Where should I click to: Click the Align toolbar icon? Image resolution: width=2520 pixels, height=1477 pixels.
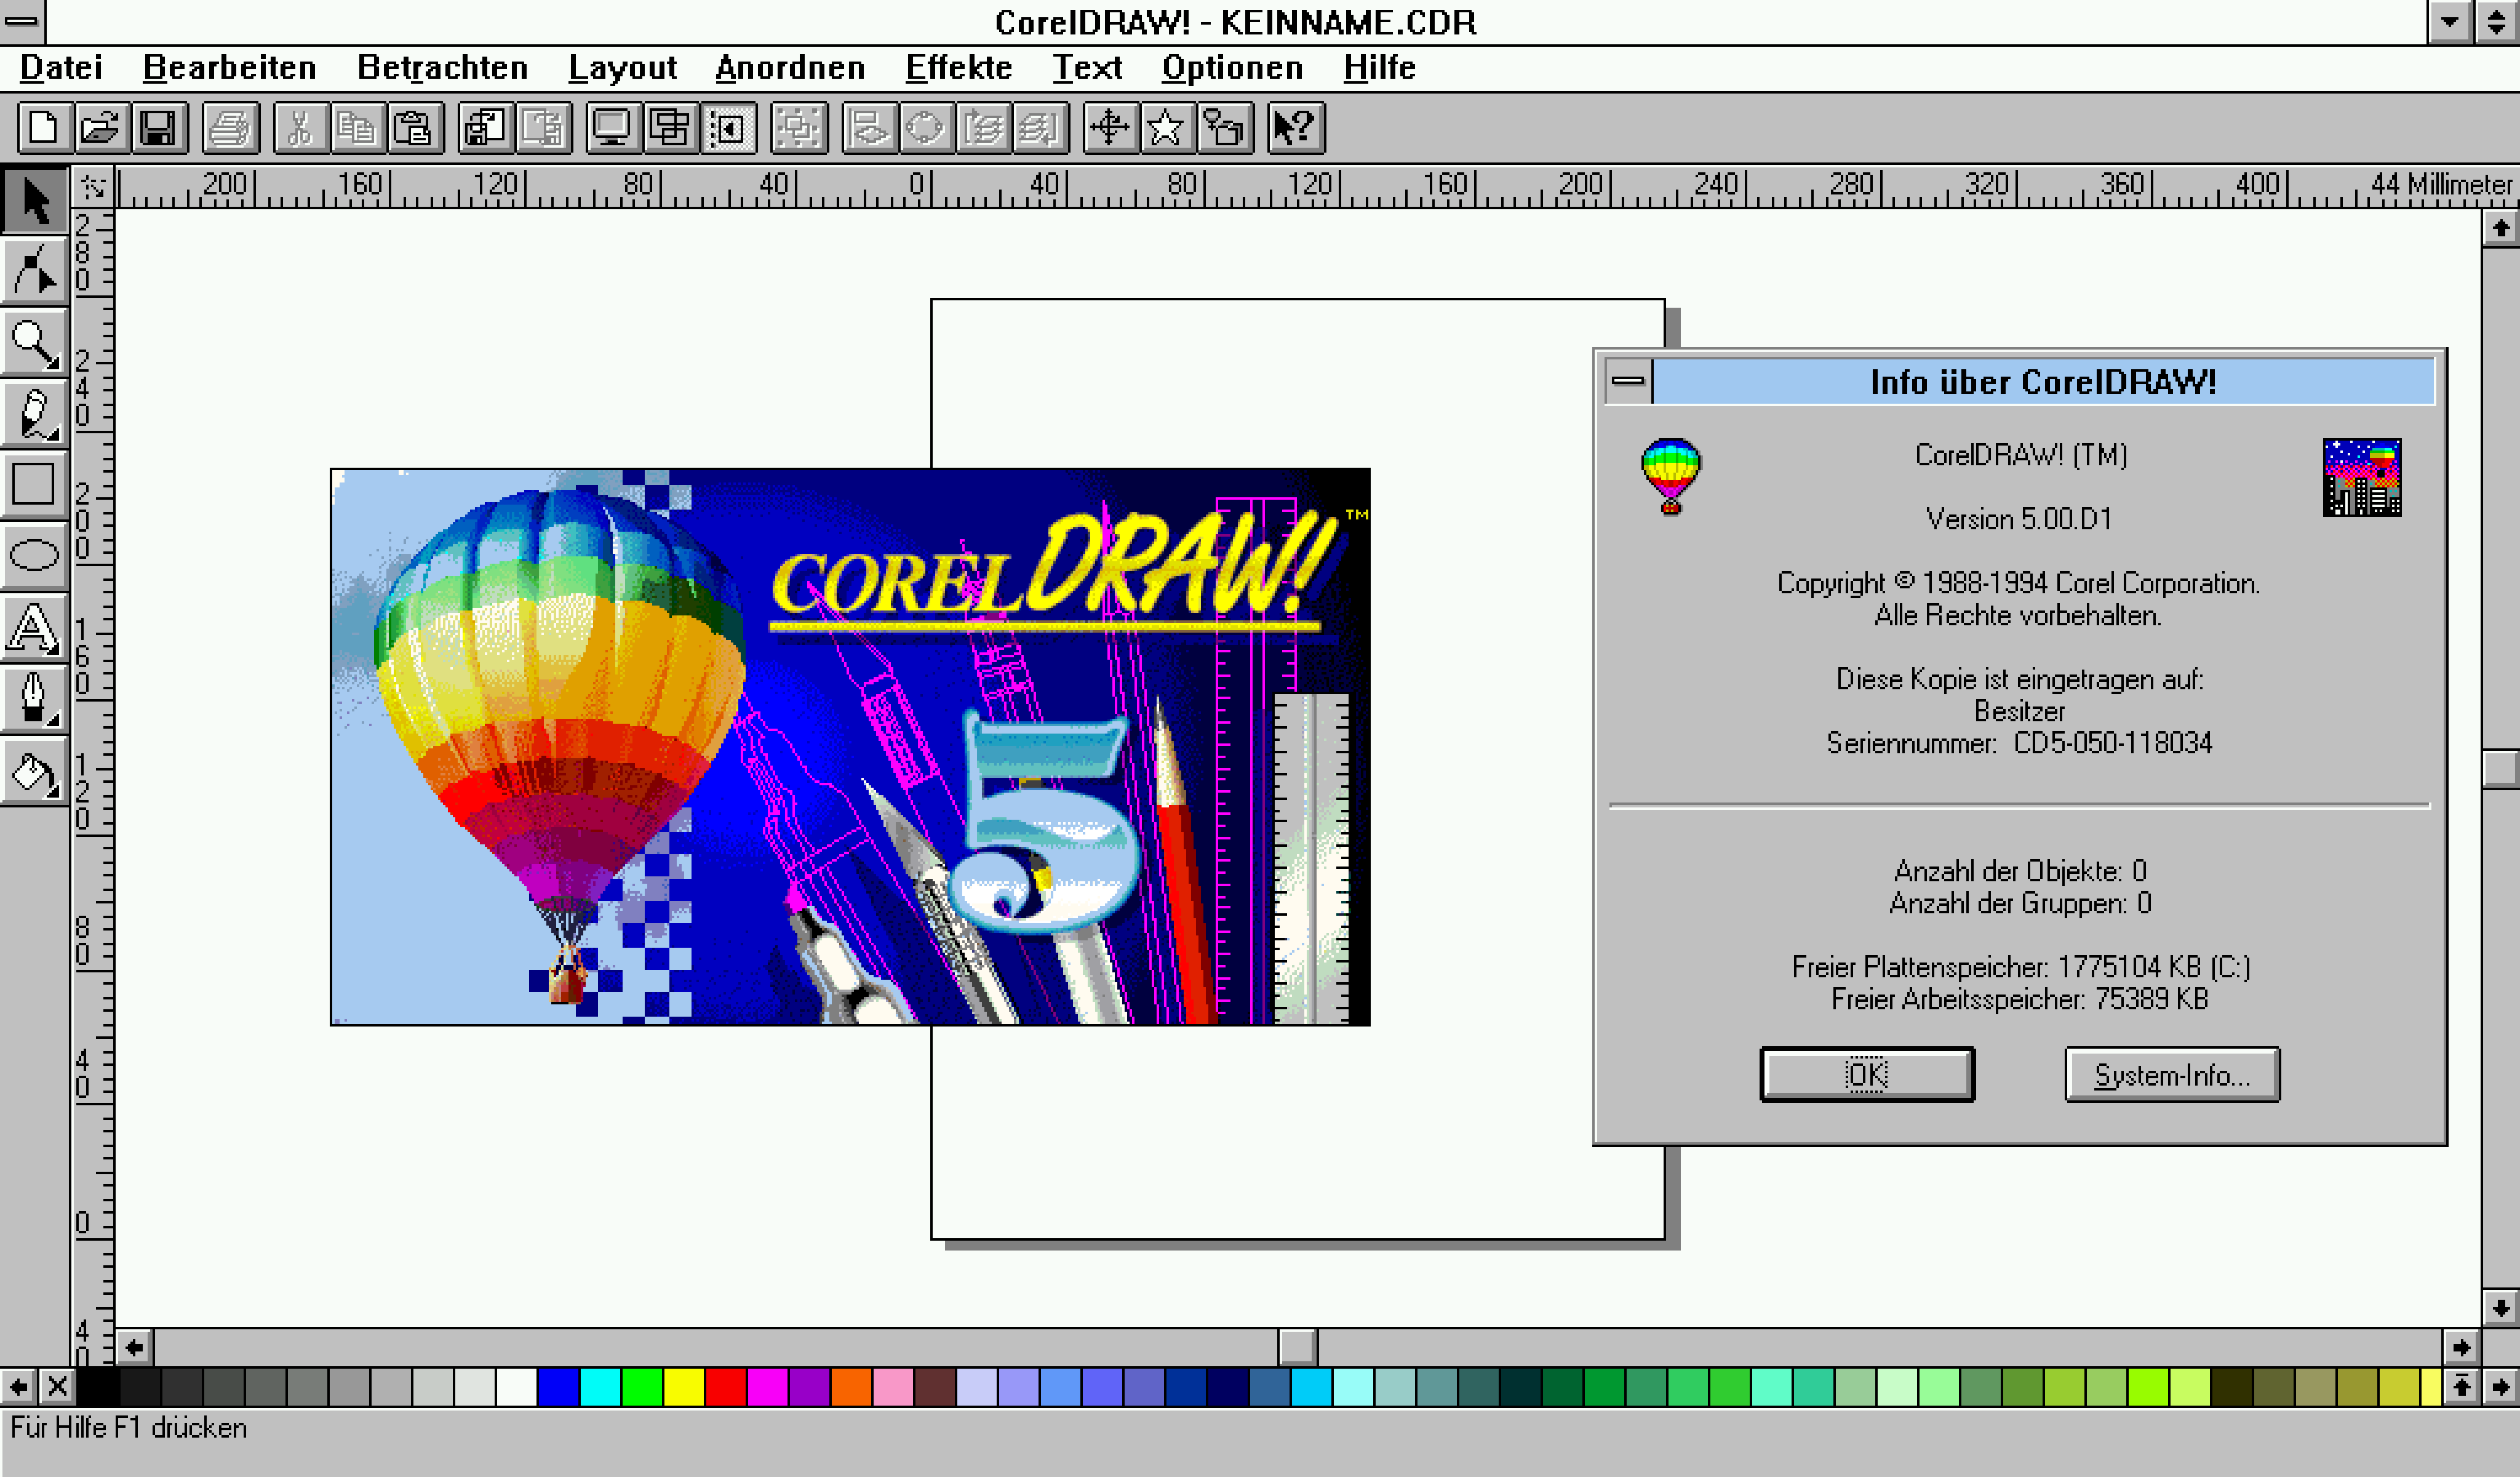point(870,128)
